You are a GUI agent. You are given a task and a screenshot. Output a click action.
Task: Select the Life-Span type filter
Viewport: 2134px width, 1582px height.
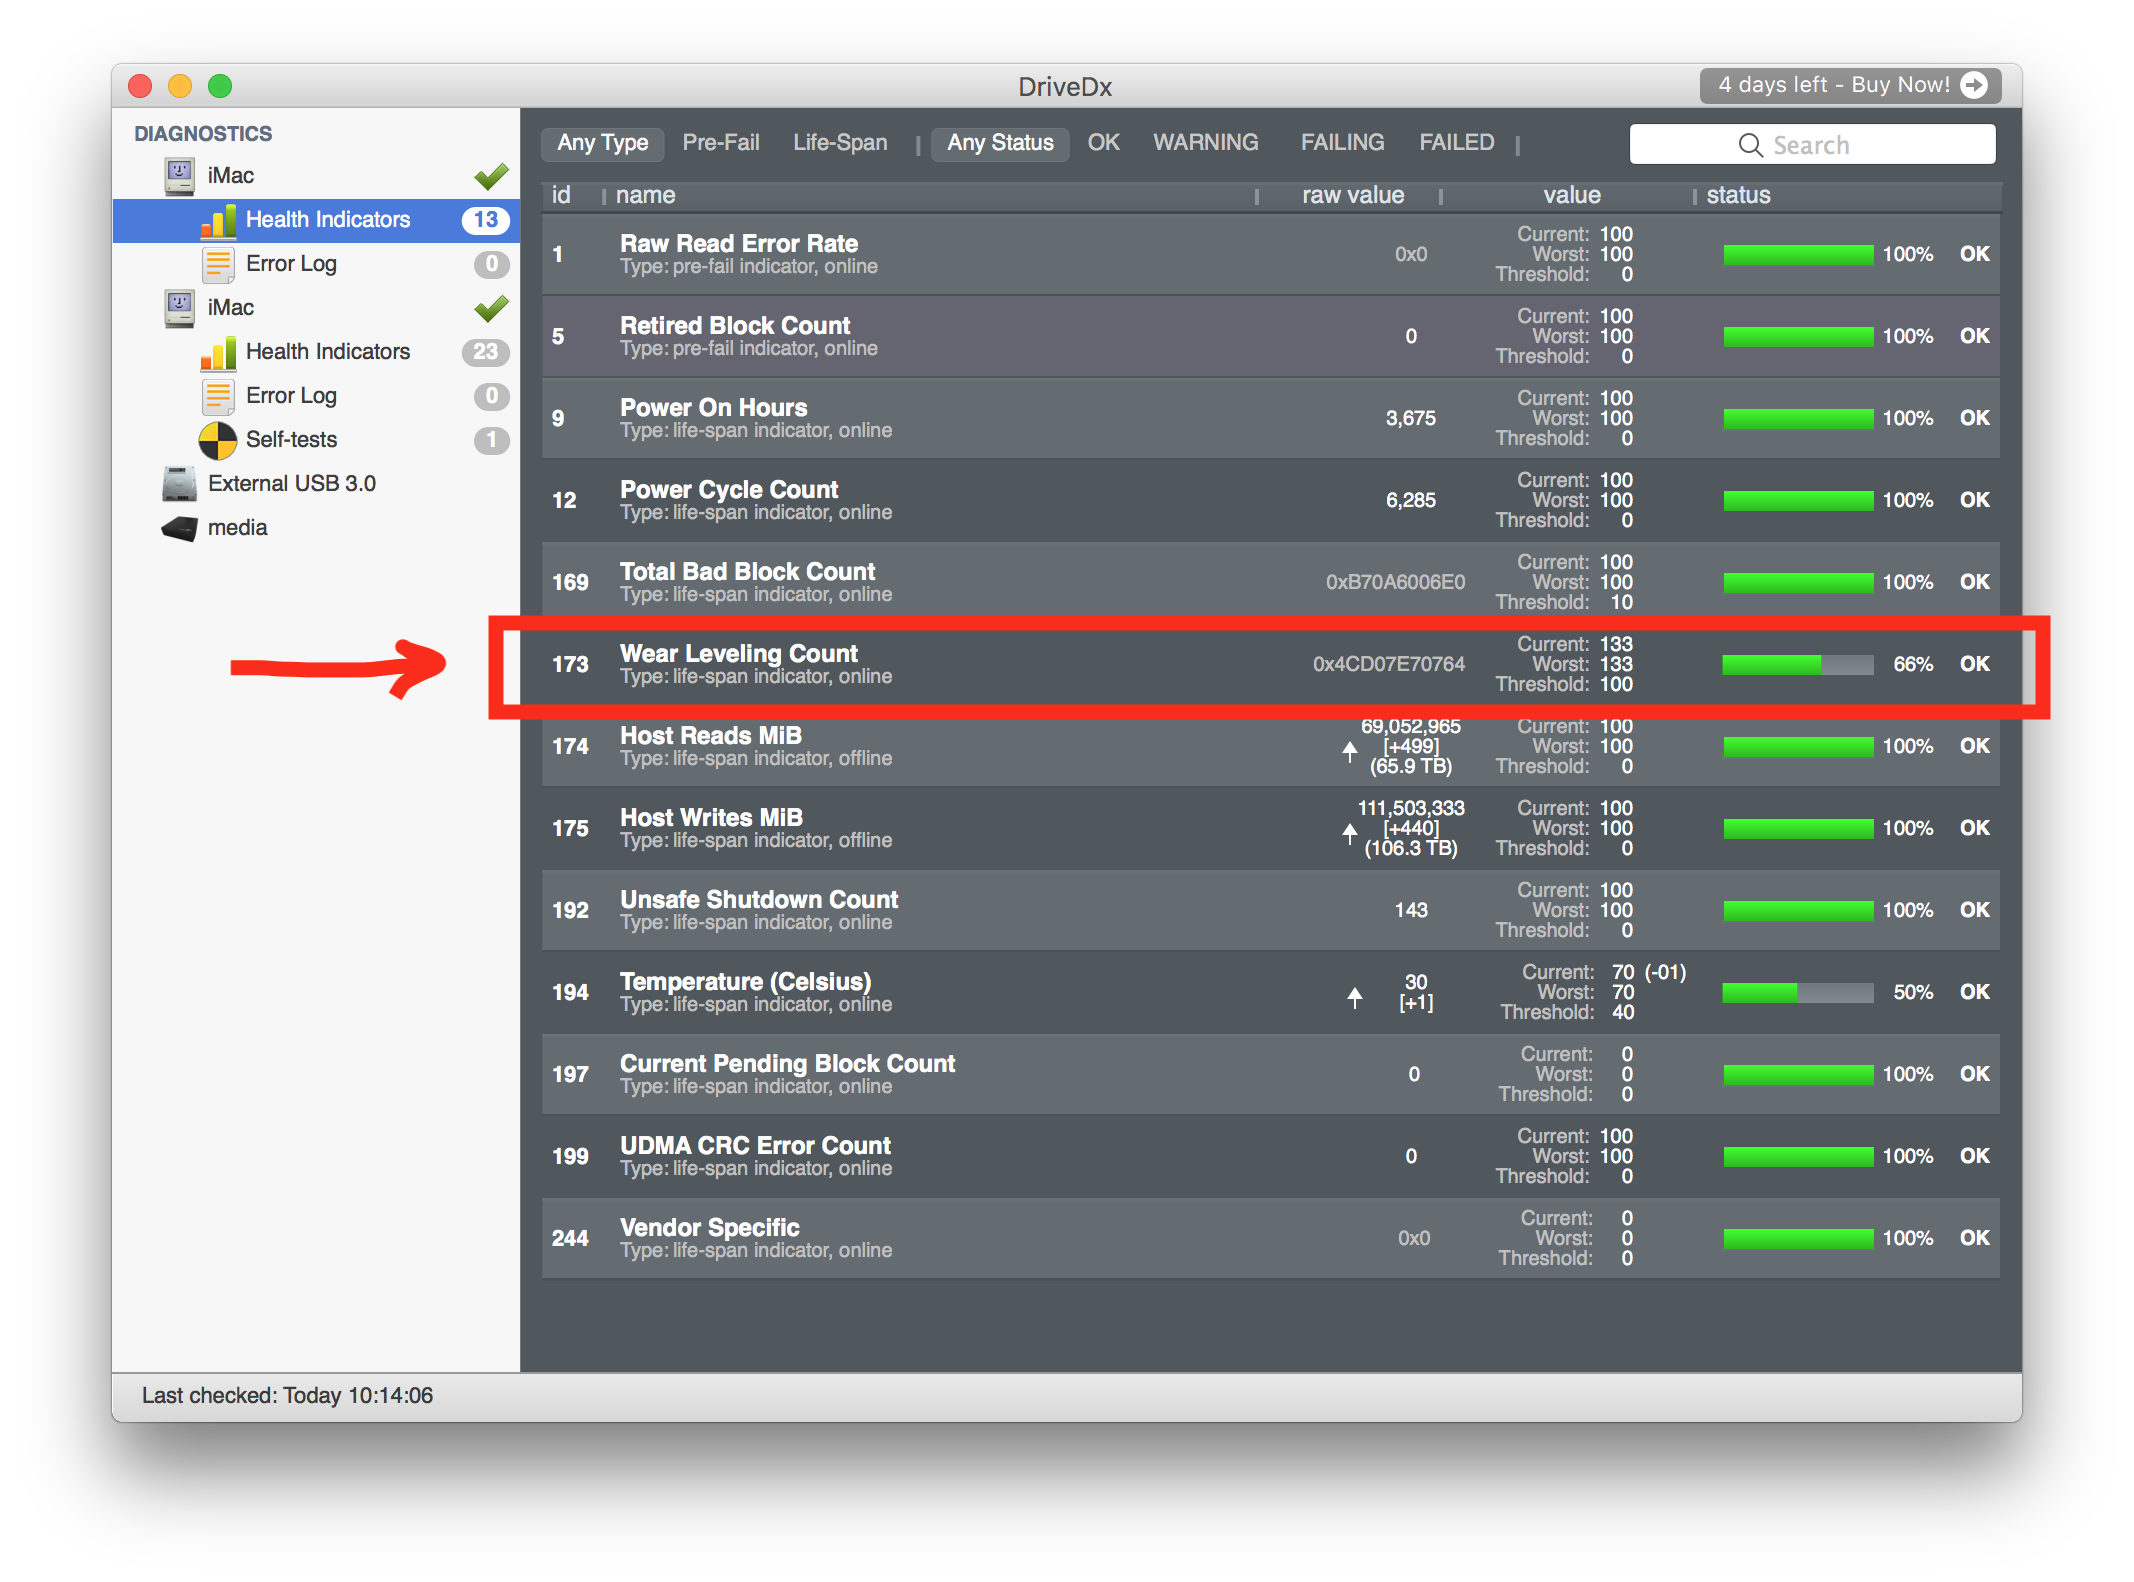(x=840, y=143)
